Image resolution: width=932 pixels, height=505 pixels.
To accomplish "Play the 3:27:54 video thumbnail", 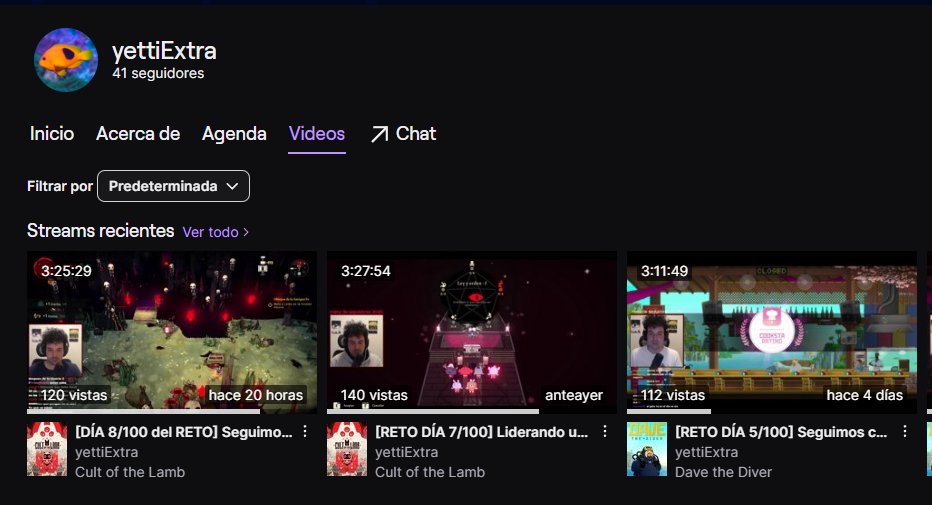I will [x=472, y=332].
